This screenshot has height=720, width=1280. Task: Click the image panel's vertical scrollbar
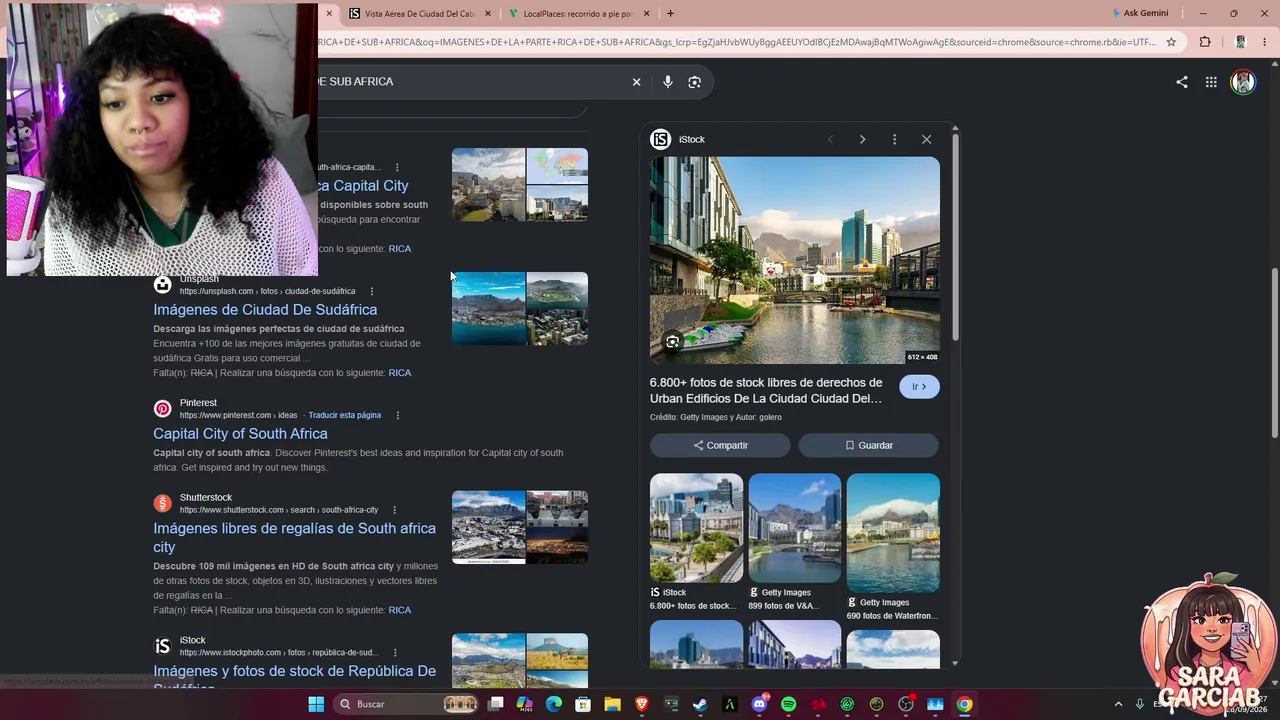click(956, 240)
